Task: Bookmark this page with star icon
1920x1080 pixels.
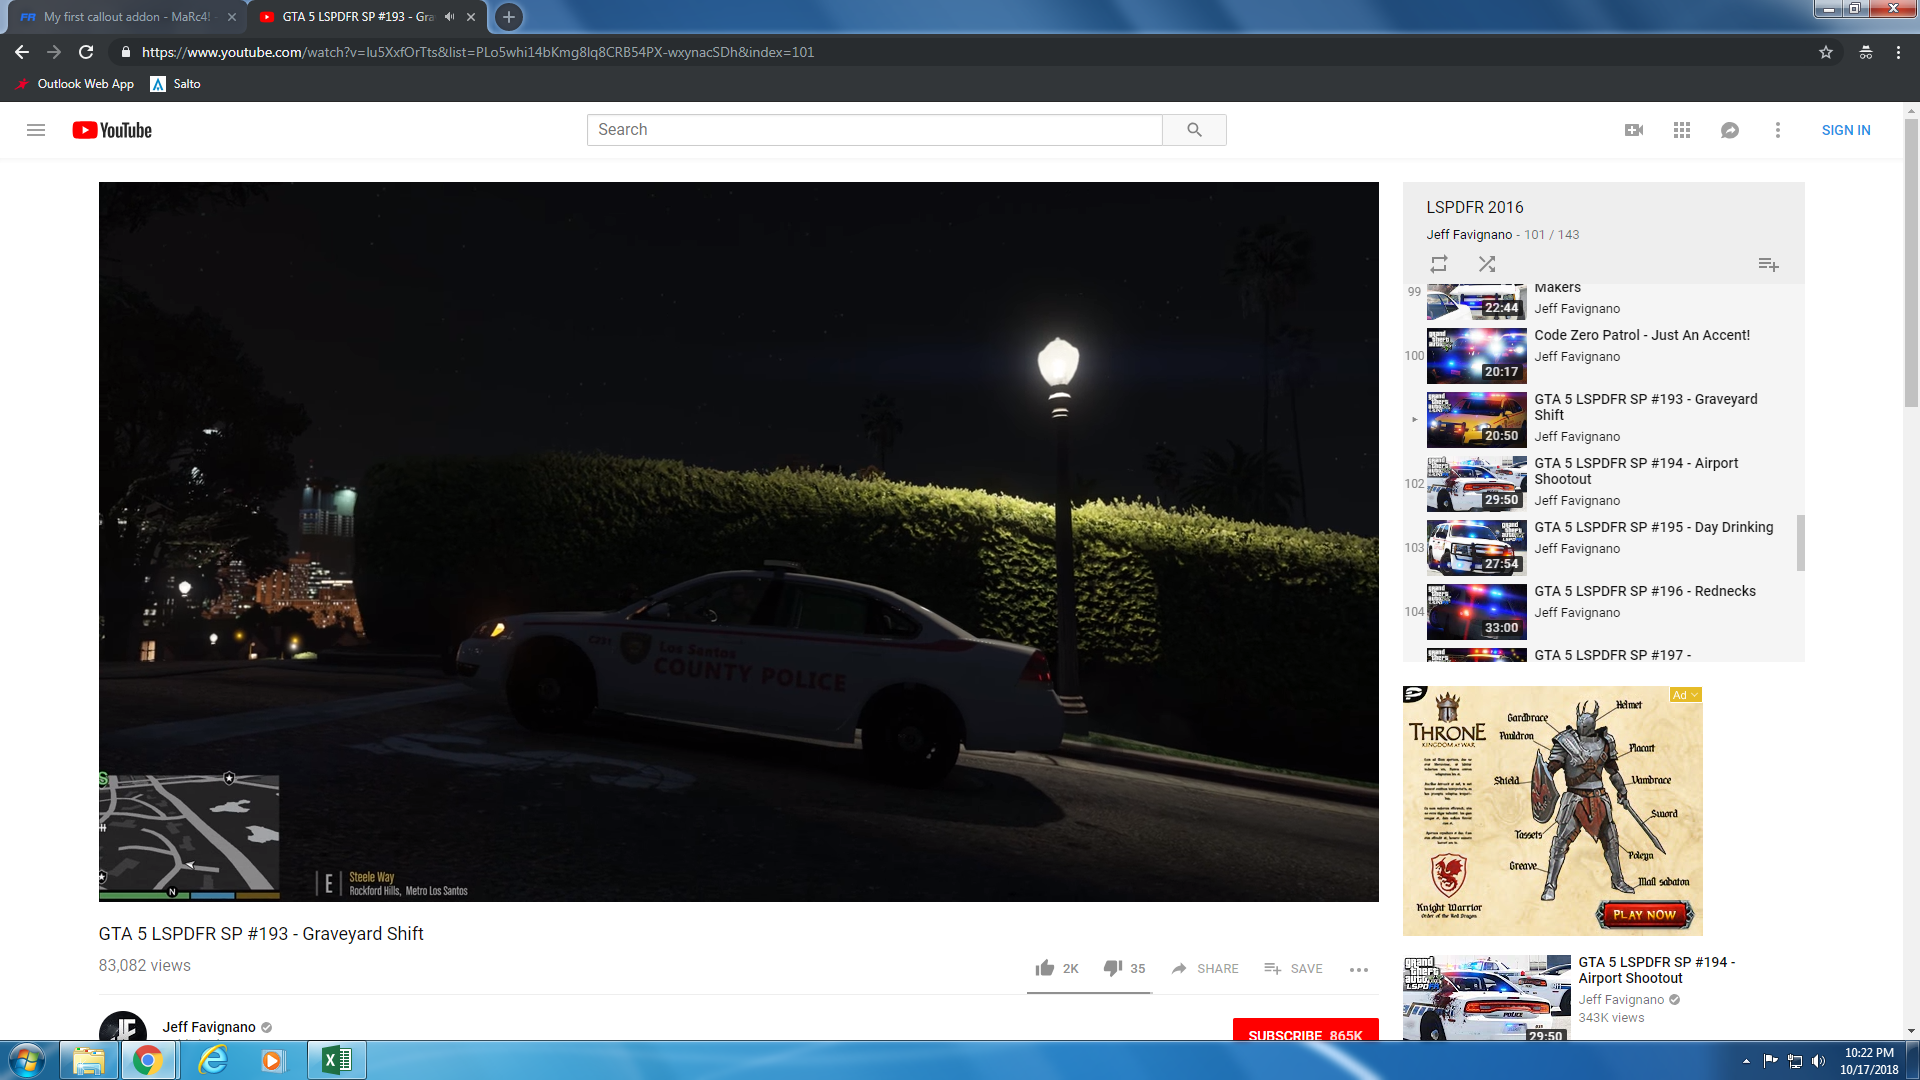Action: pyautogui.click(x=1826, y=52)
